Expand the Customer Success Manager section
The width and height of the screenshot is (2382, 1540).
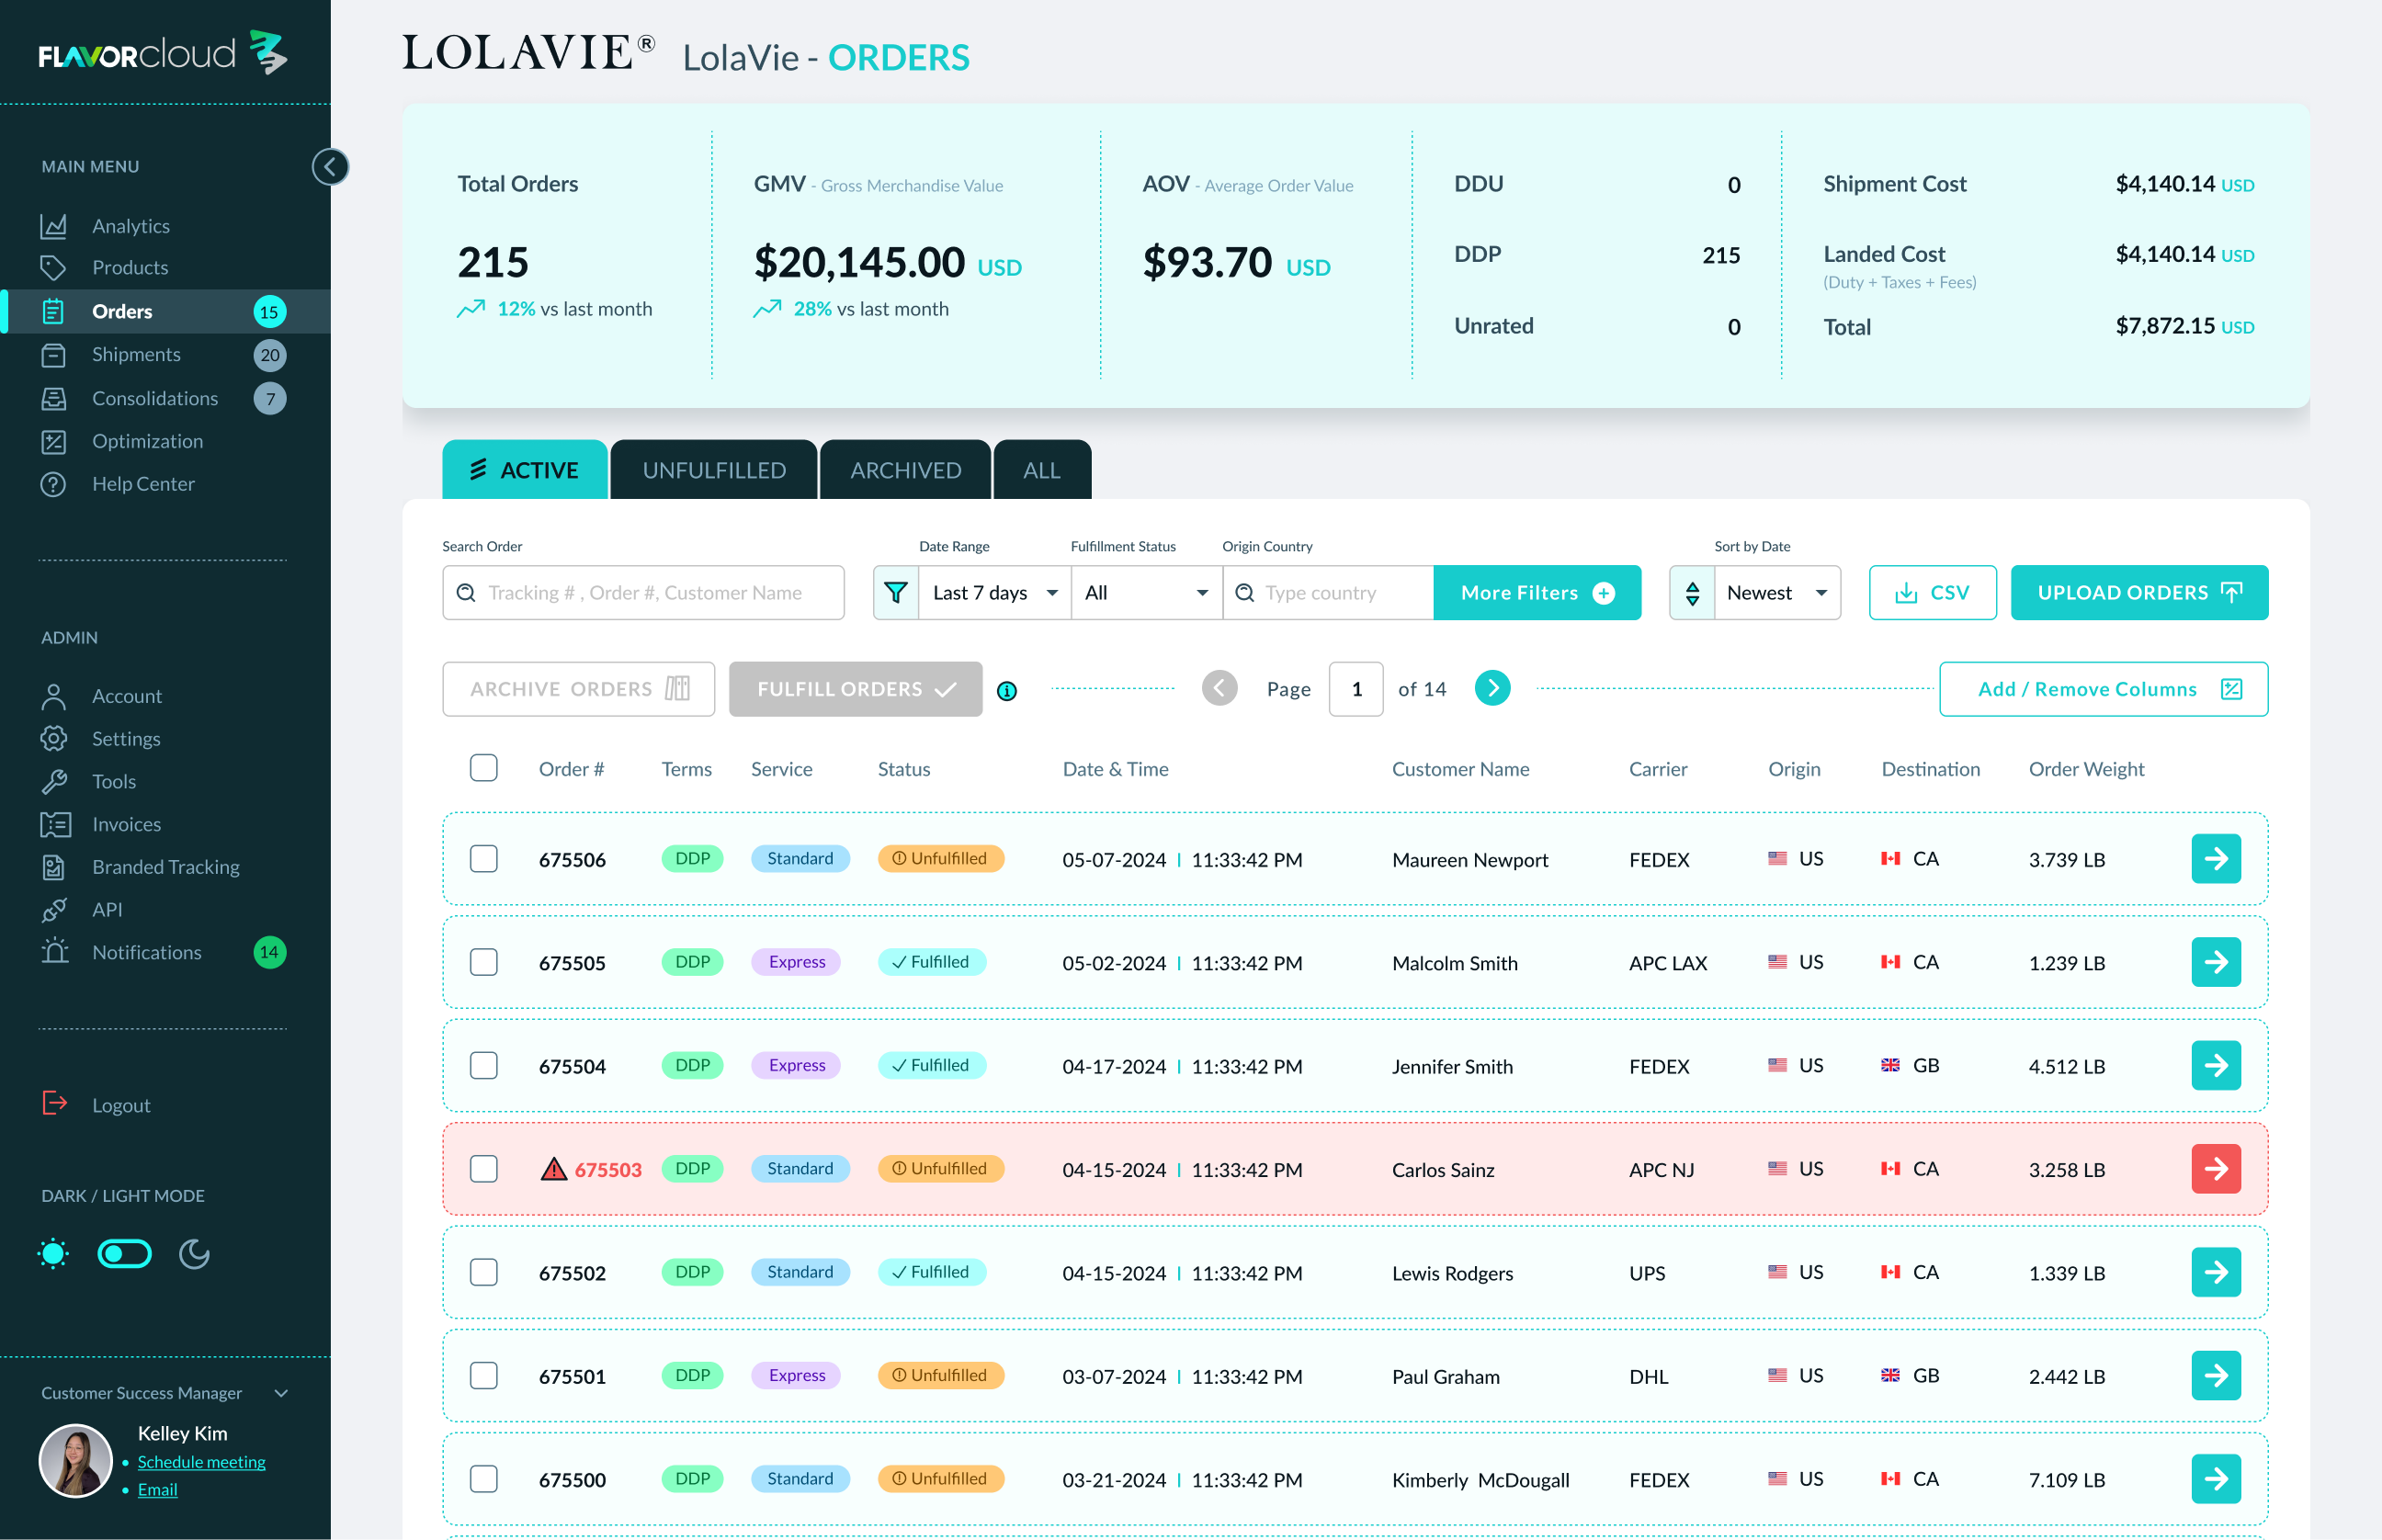tap(281, 1393)
